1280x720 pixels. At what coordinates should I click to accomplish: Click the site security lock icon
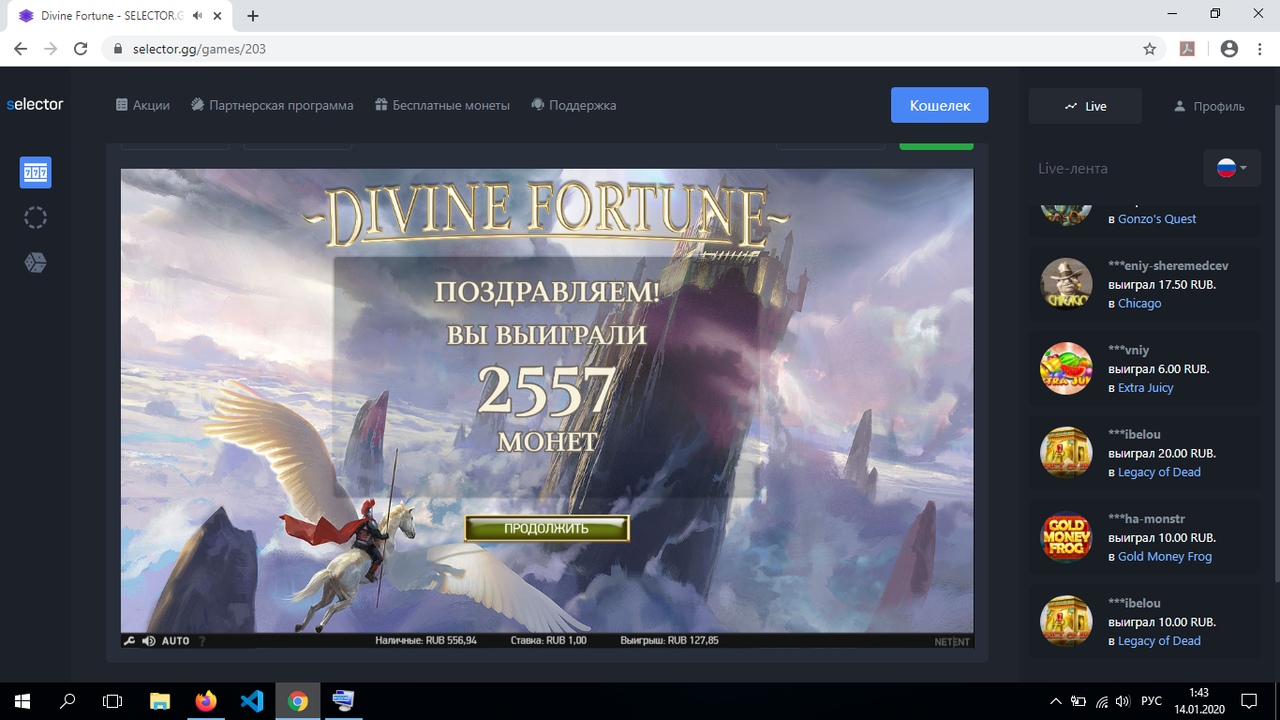(118, 48)
